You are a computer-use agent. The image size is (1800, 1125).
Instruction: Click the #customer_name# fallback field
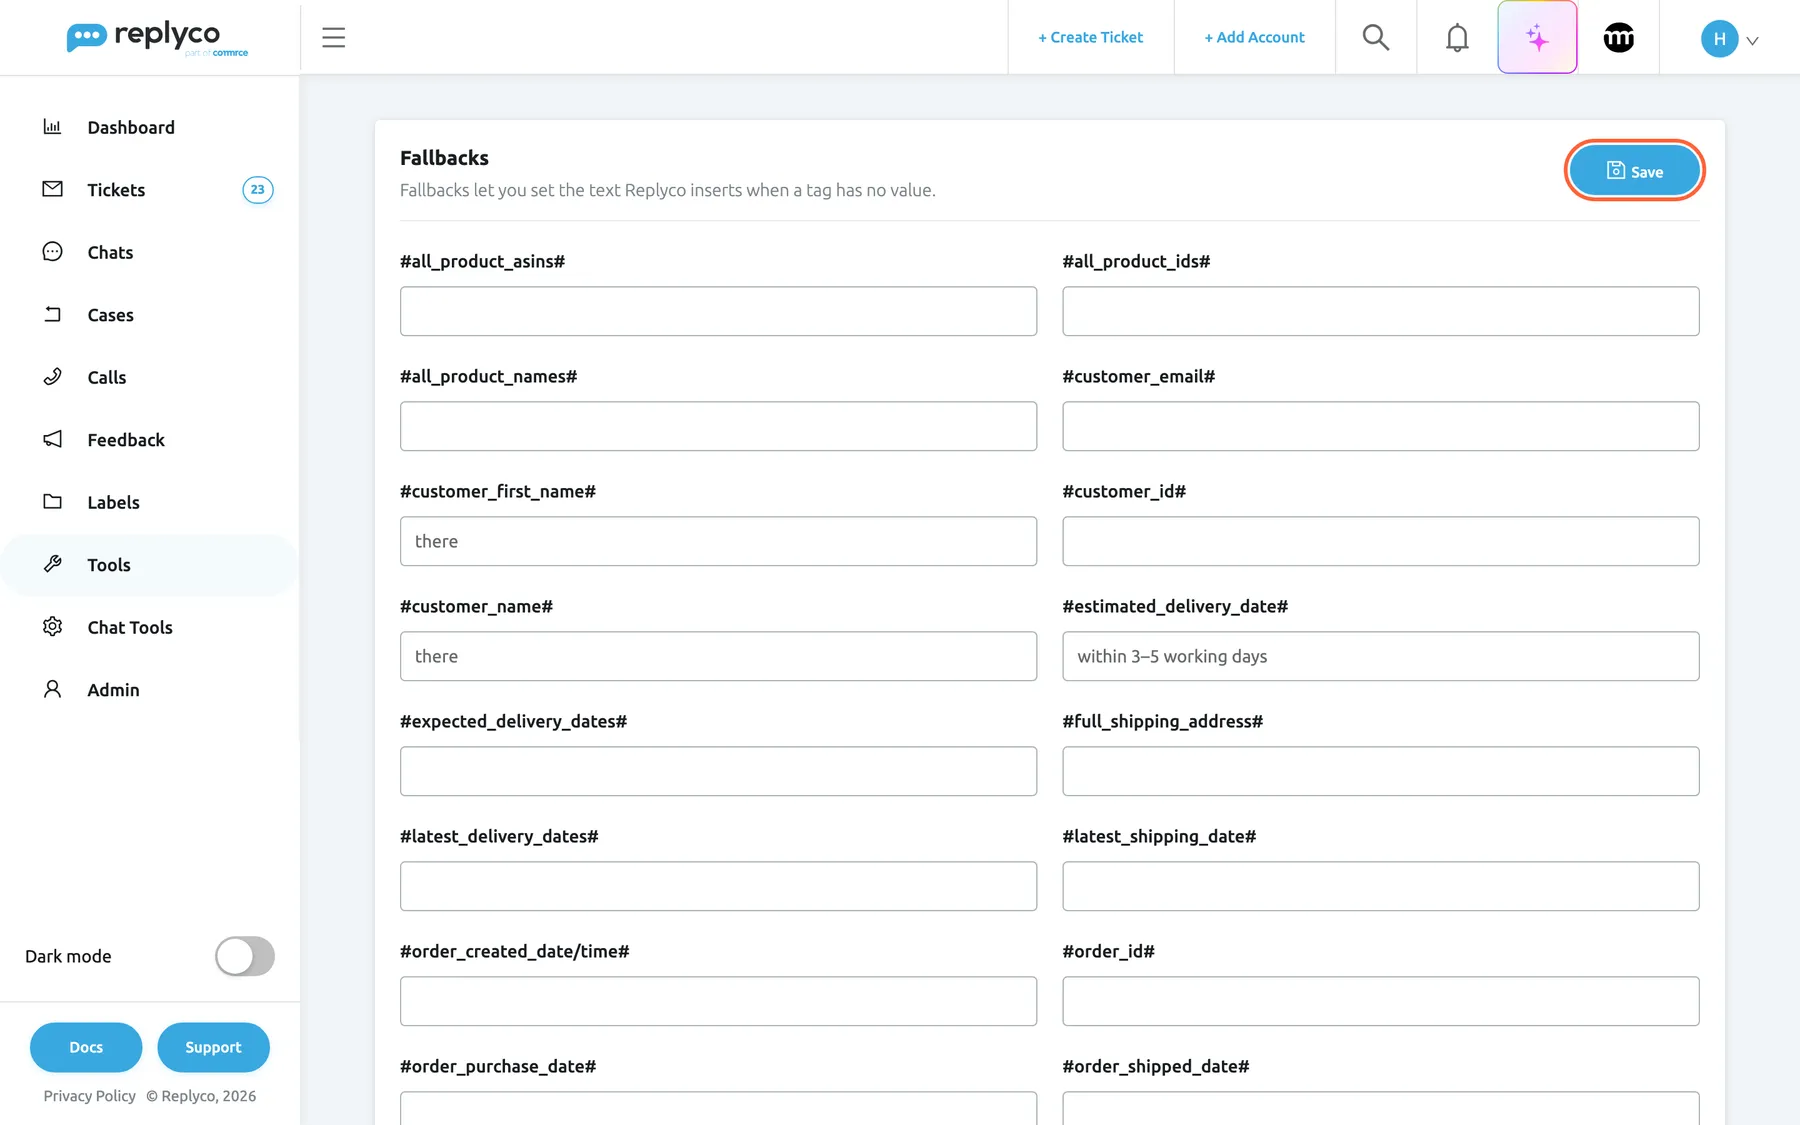718,656
